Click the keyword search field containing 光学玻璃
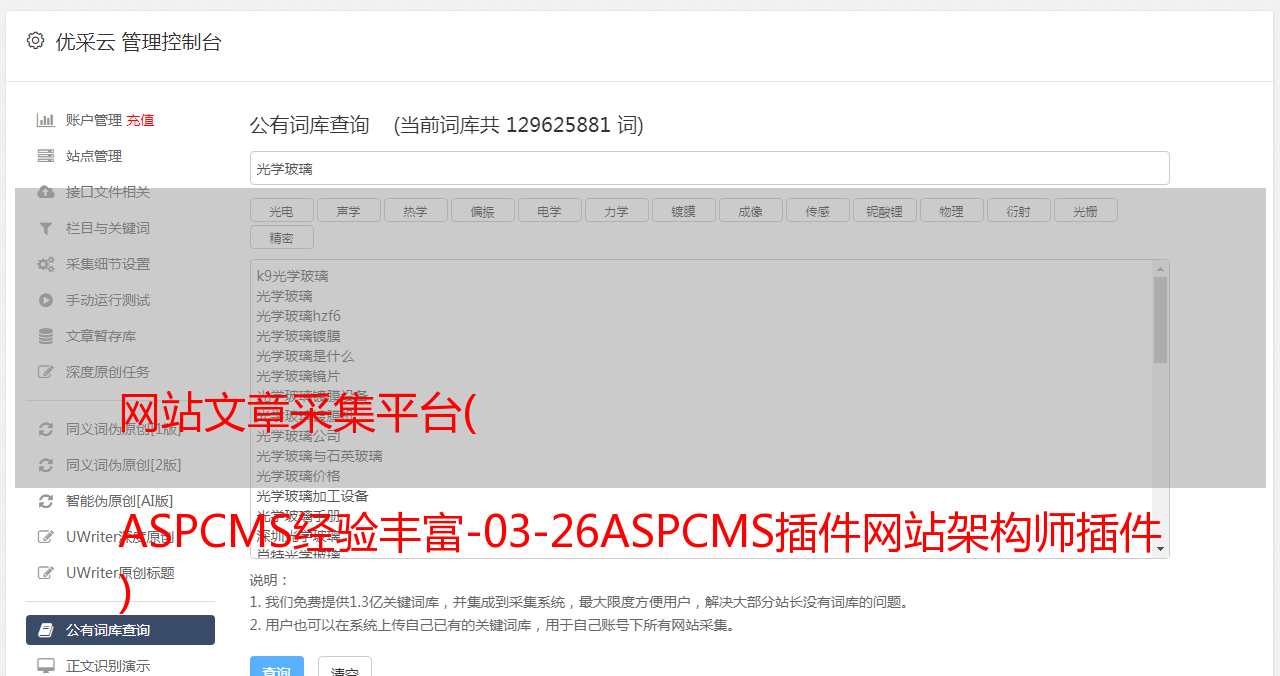This screenshot has width=1280, height=676. pos(709,168)
